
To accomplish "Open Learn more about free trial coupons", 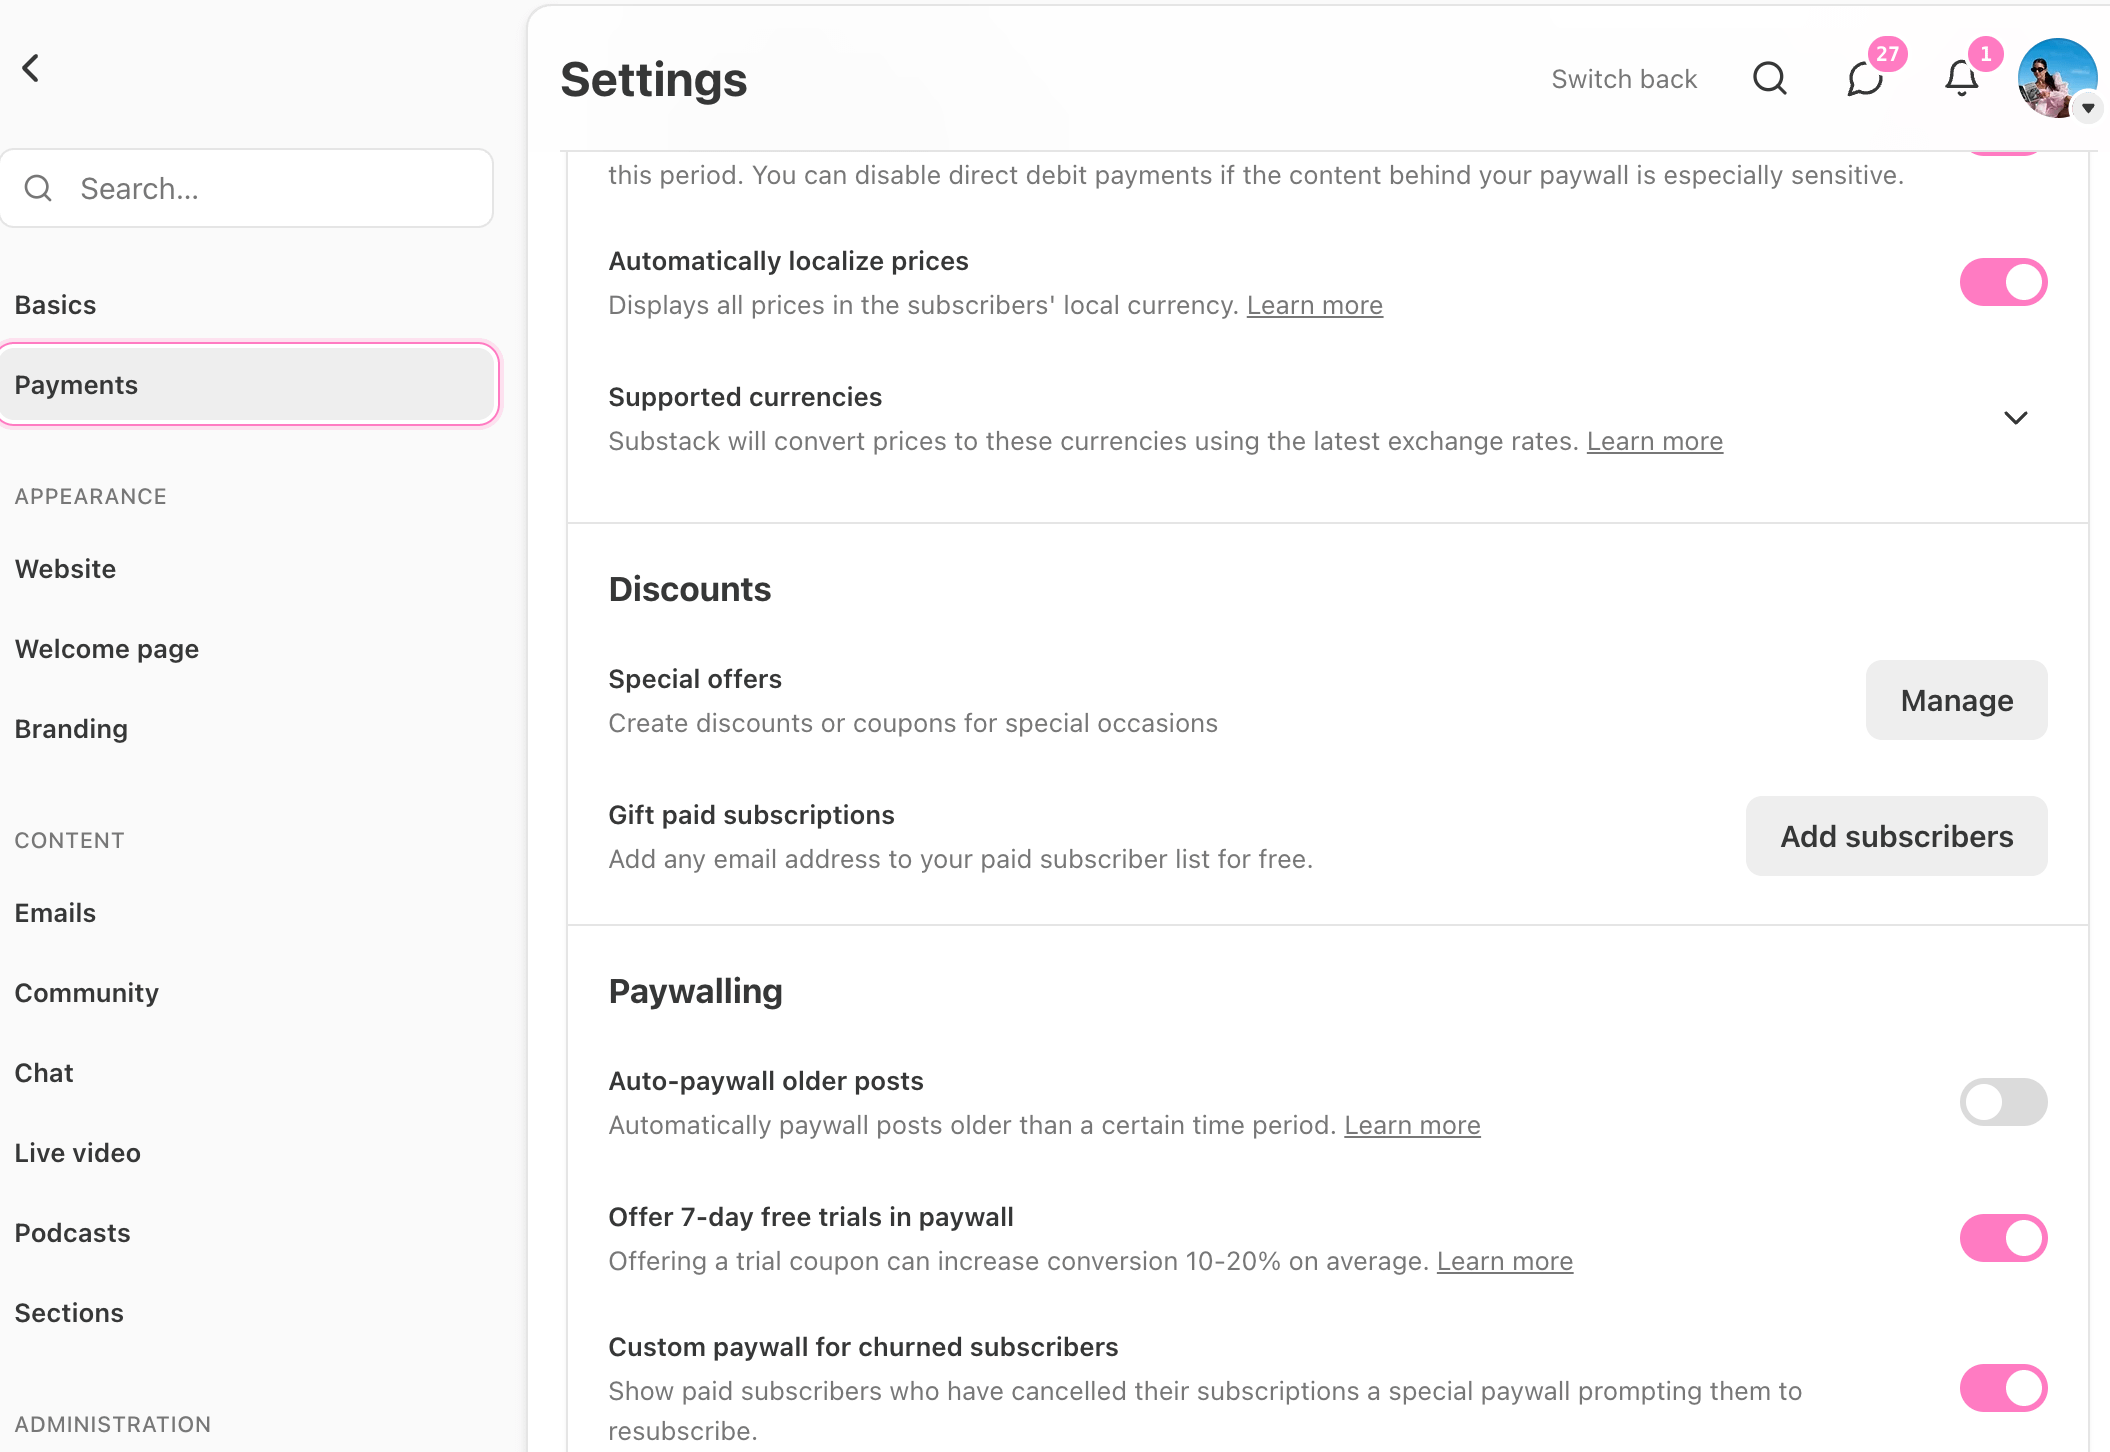I will coord(1504,1261).
